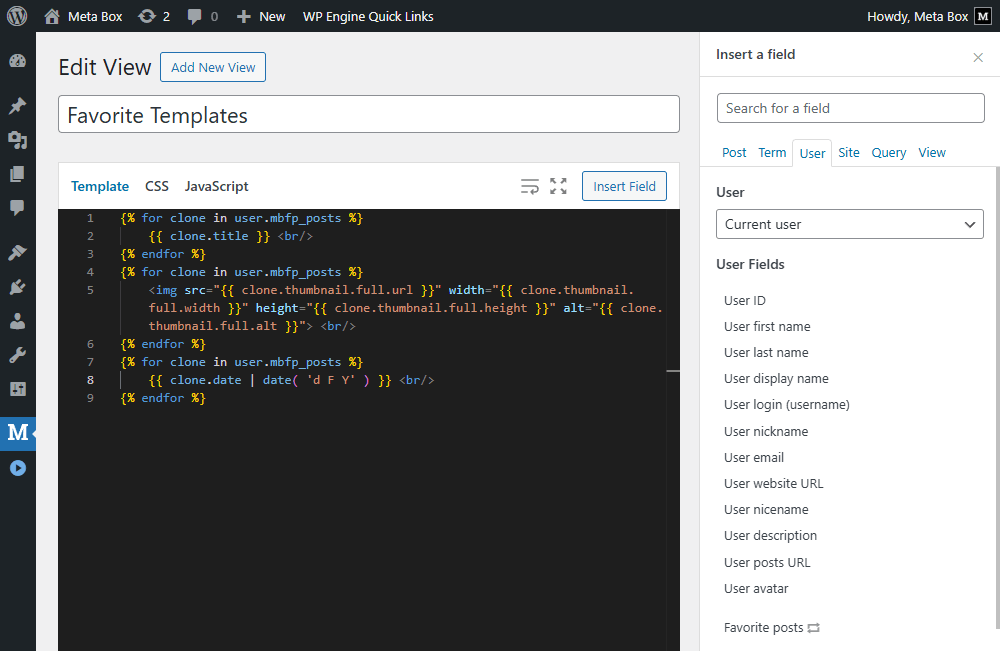This screenshot has width=1000, height=651.
Task: Insert the User first name field
Action: click(767, 326)
